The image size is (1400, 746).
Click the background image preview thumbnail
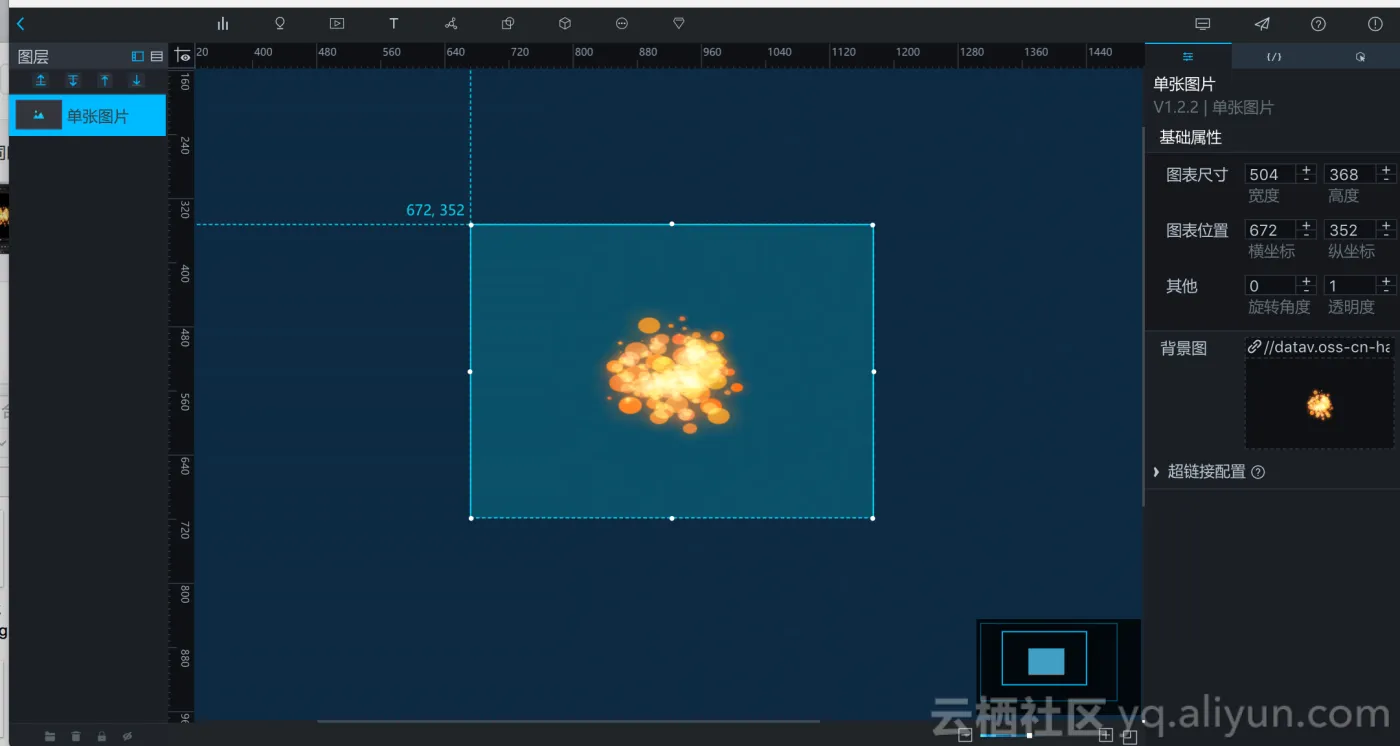coord(1320,404)
